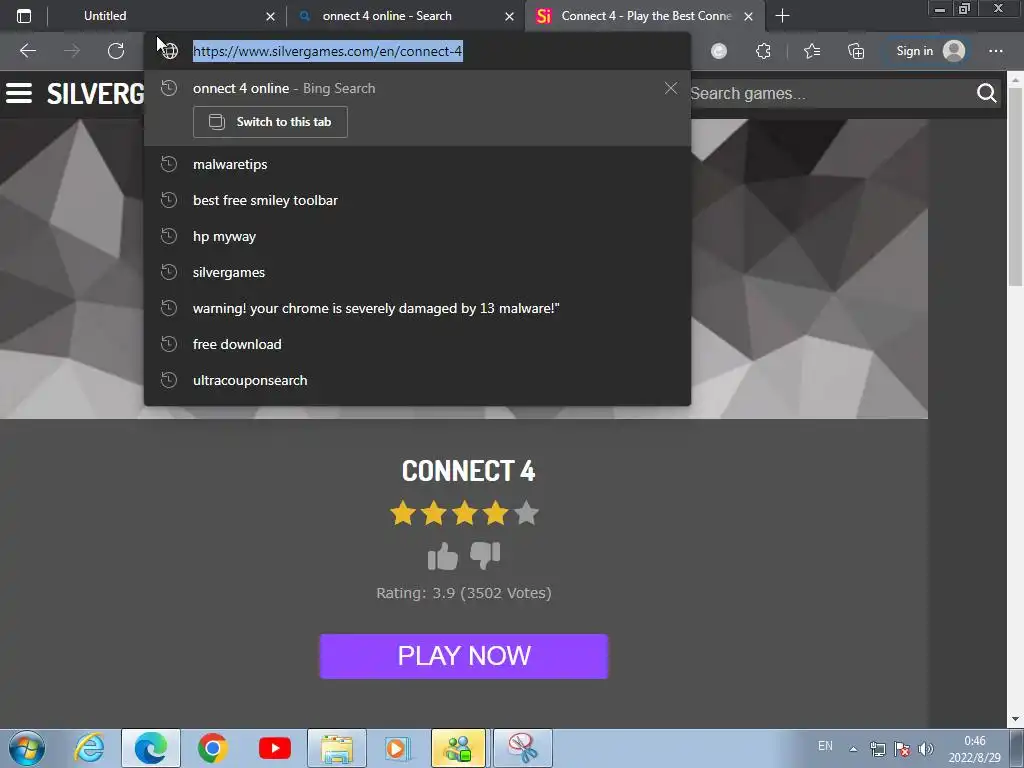Select the ultracouponsearch suggestion
Image resolution: width=1024 pixels, height=768 pixels.
417,380
